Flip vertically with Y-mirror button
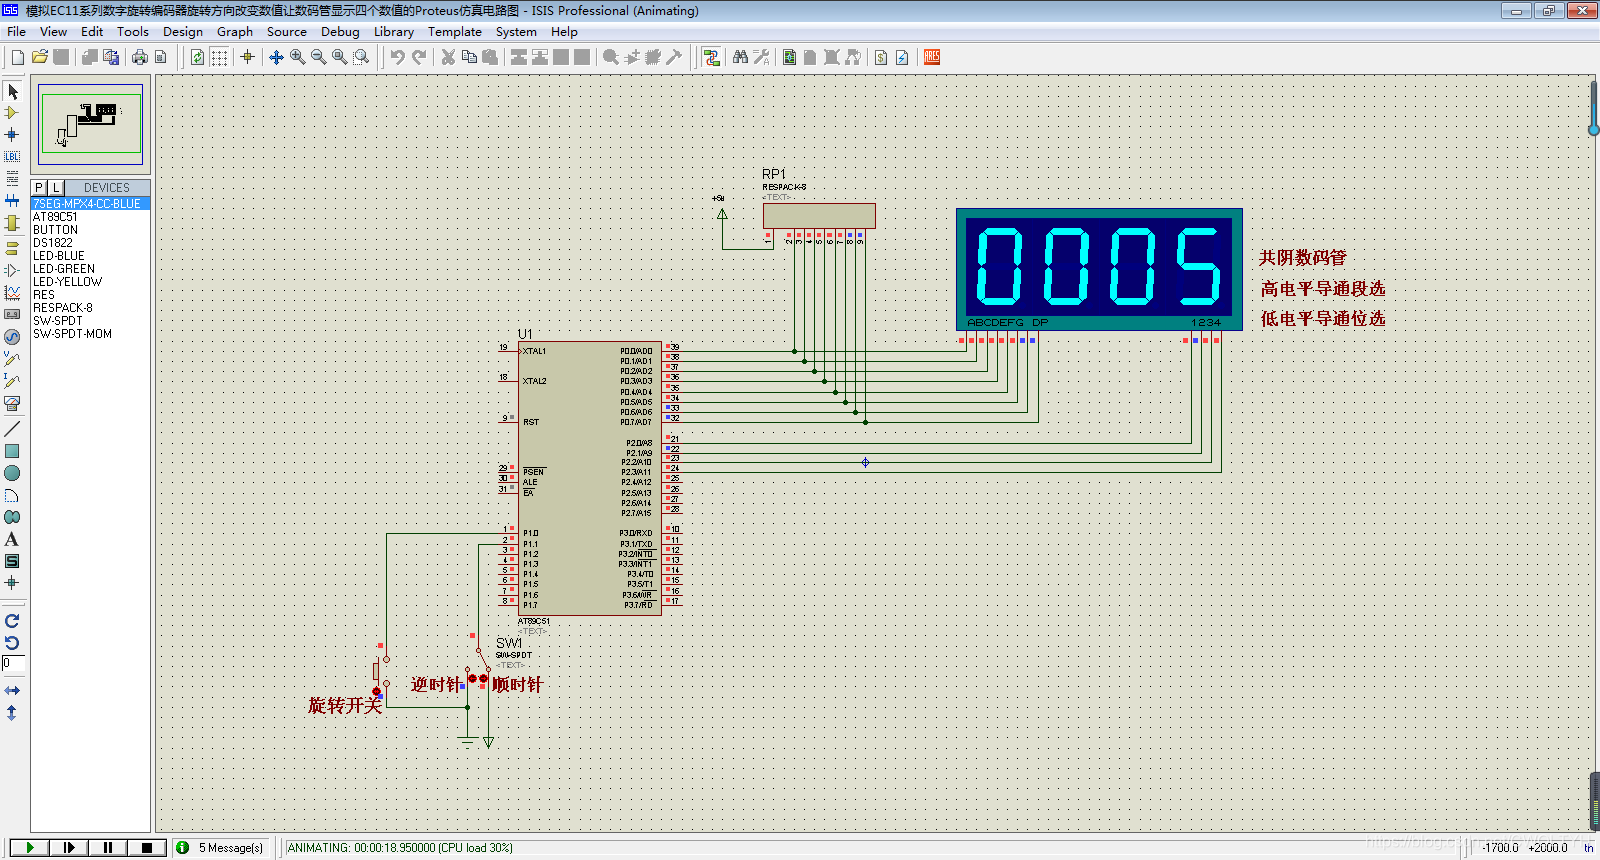Screen dimensions: 1600x860 coord(12,713)
